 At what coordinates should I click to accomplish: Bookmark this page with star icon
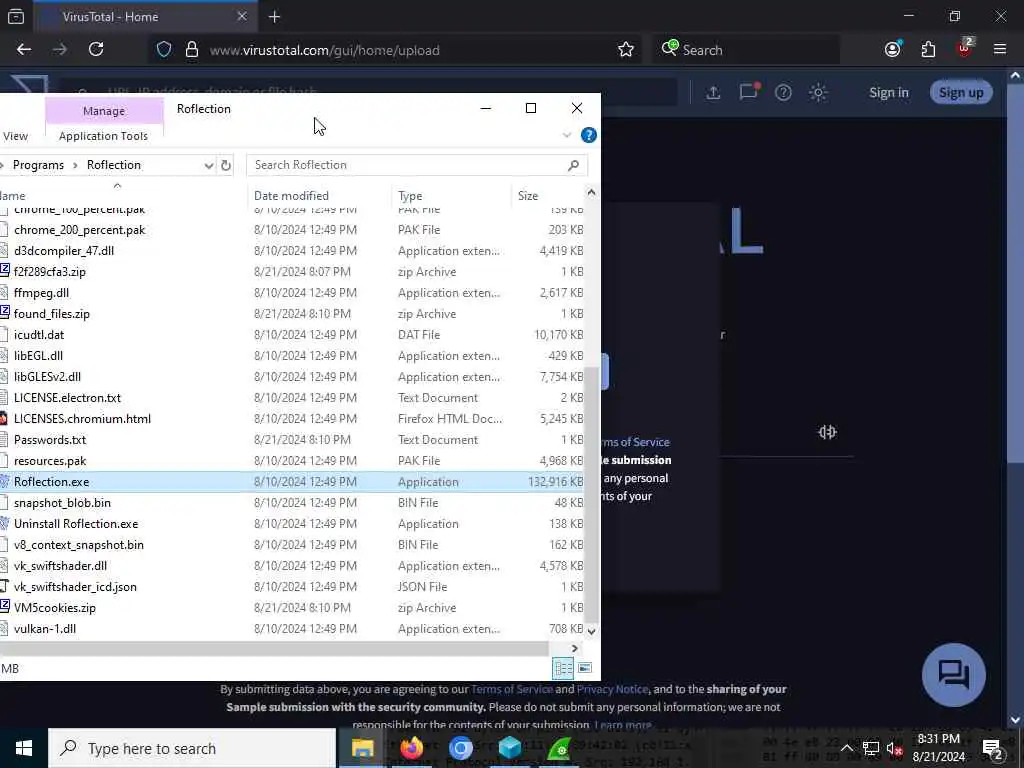pyautogui.click(x=626, y=50)
